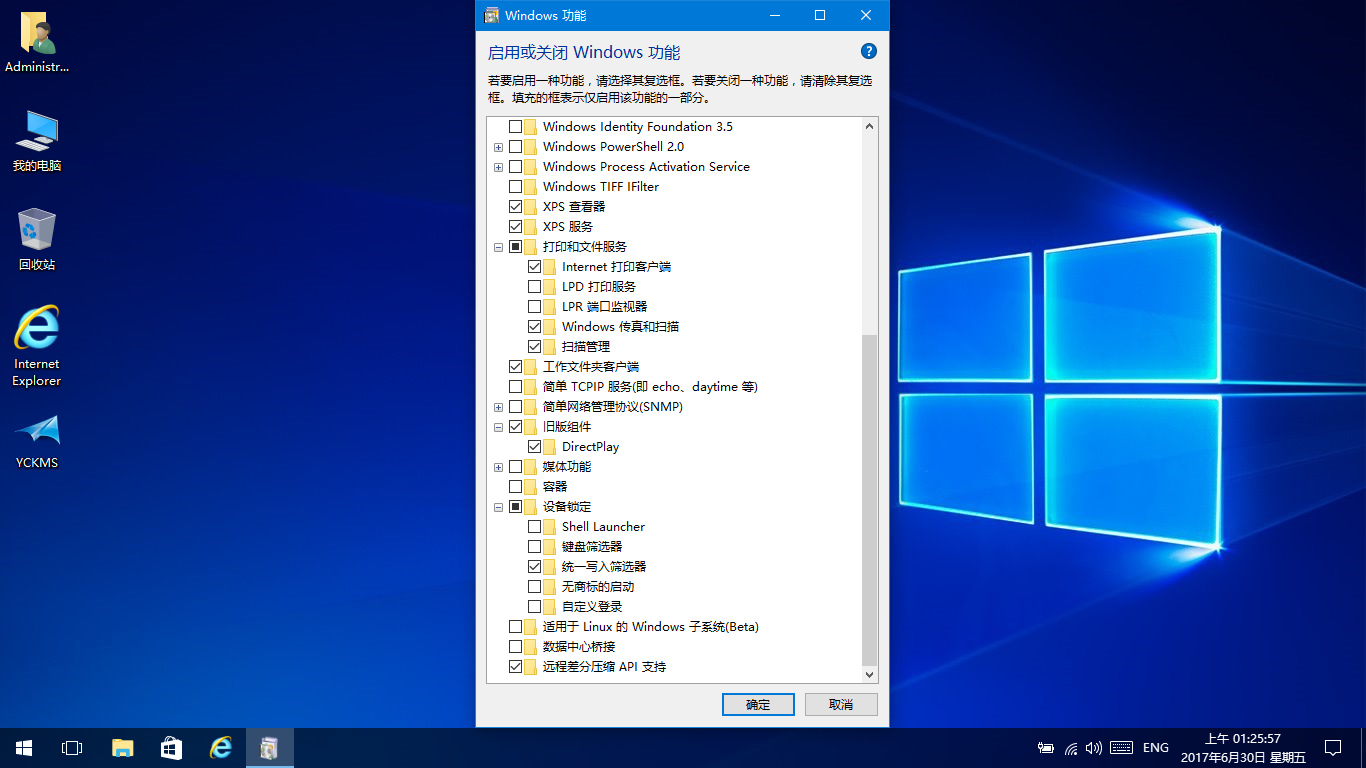Viewport: 1366px width, 768px height.
Task: Uncheck 统一写入筛选器 checkbox
Action: pyautogui.click(x=535, y=567)
